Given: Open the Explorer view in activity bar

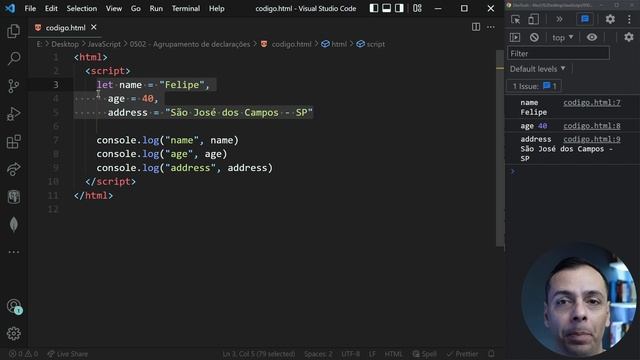Looking at the screenshot, I should click(x=13, y=31).
